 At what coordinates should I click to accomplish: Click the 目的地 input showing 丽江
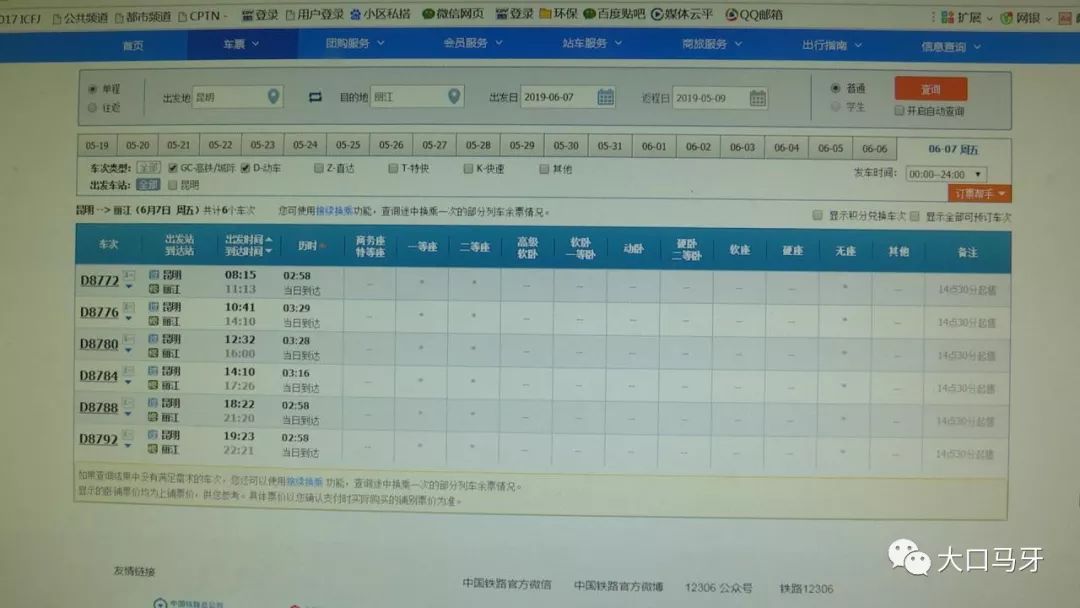(417, 97)
